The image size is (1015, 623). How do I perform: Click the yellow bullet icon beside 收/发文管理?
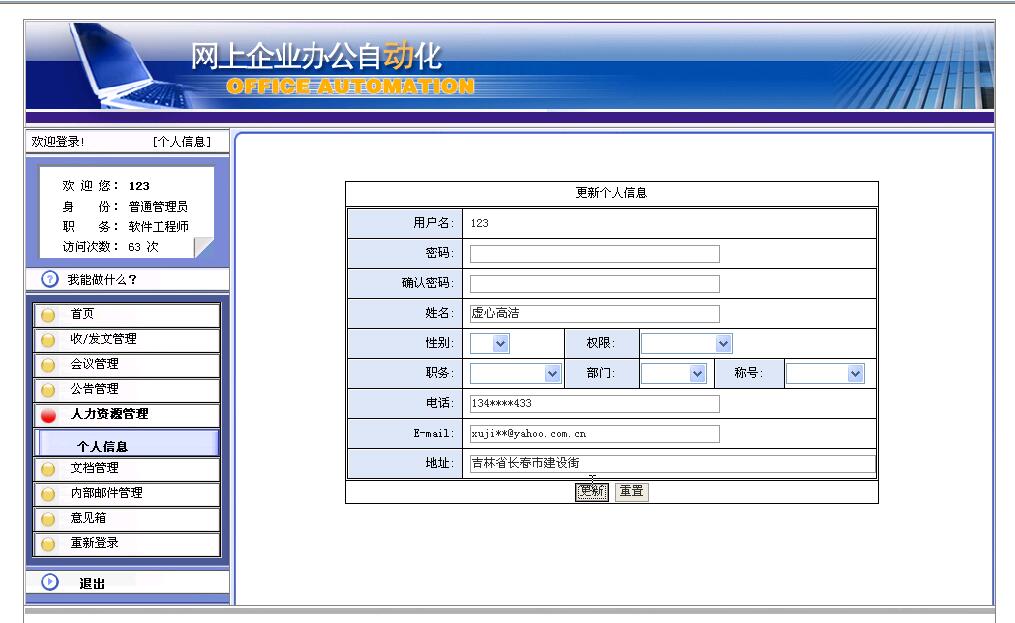(47, 340)
